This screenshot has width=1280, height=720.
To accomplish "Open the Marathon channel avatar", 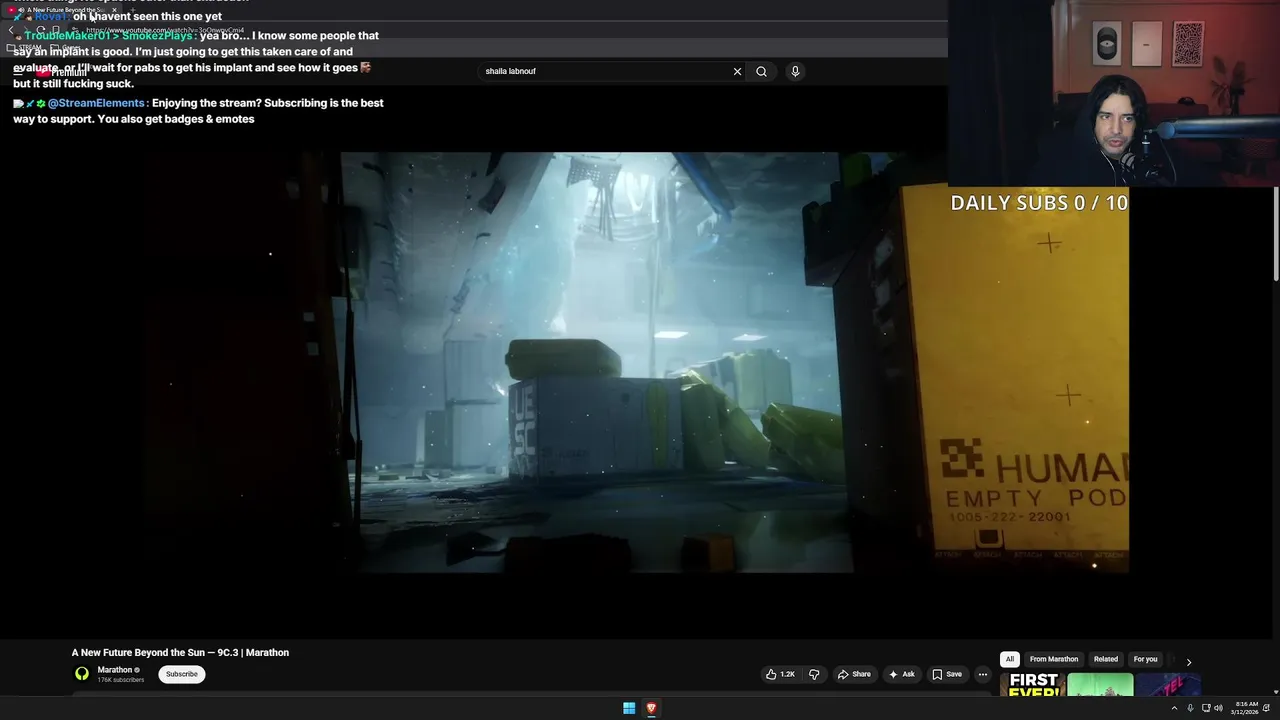I will [82, 674].
